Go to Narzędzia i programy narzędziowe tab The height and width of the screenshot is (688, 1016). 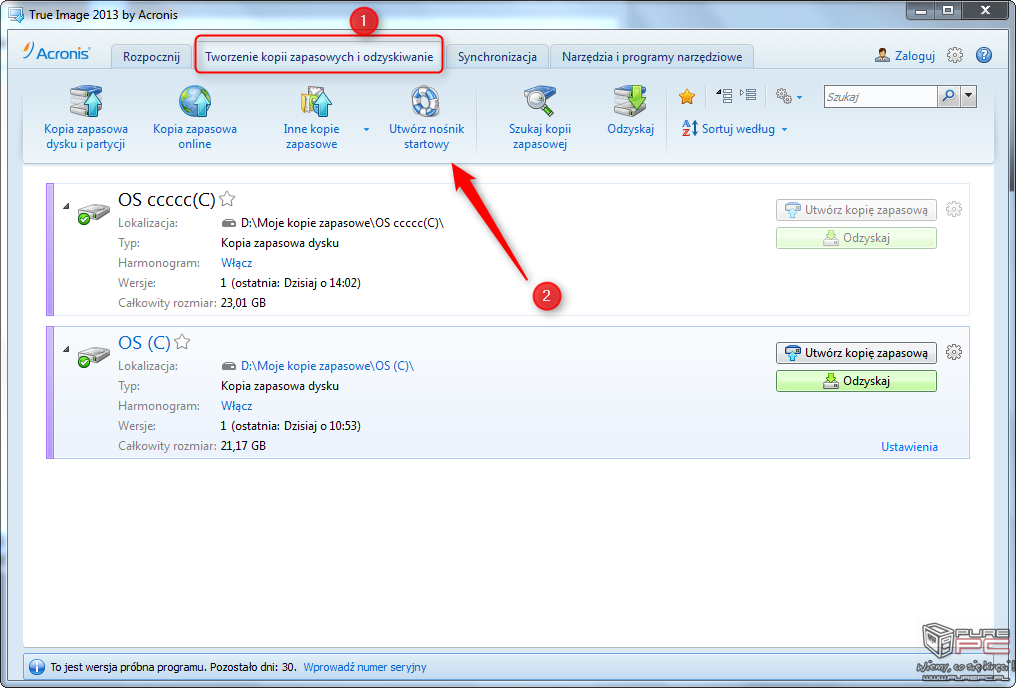(652, 56)
